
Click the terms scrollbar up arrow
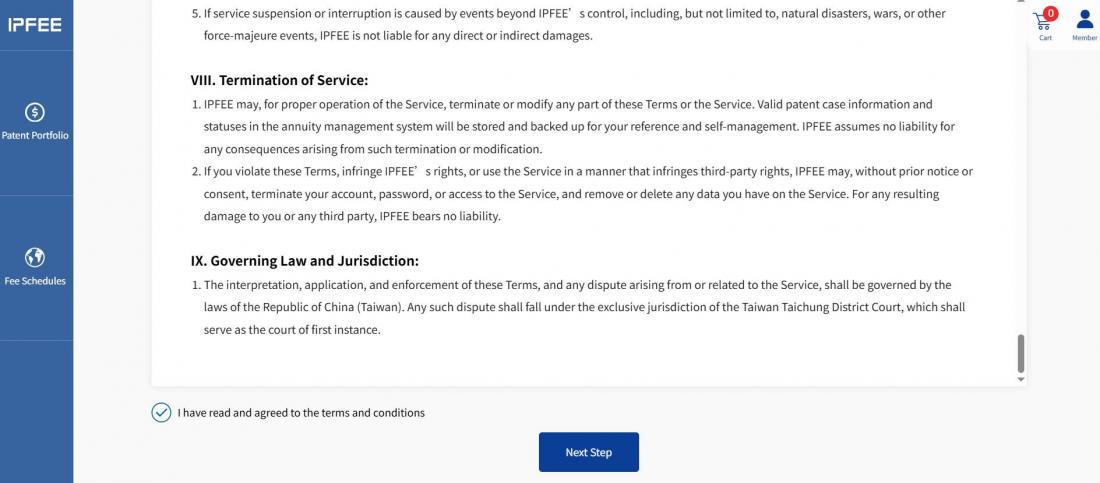point(1020,2)
